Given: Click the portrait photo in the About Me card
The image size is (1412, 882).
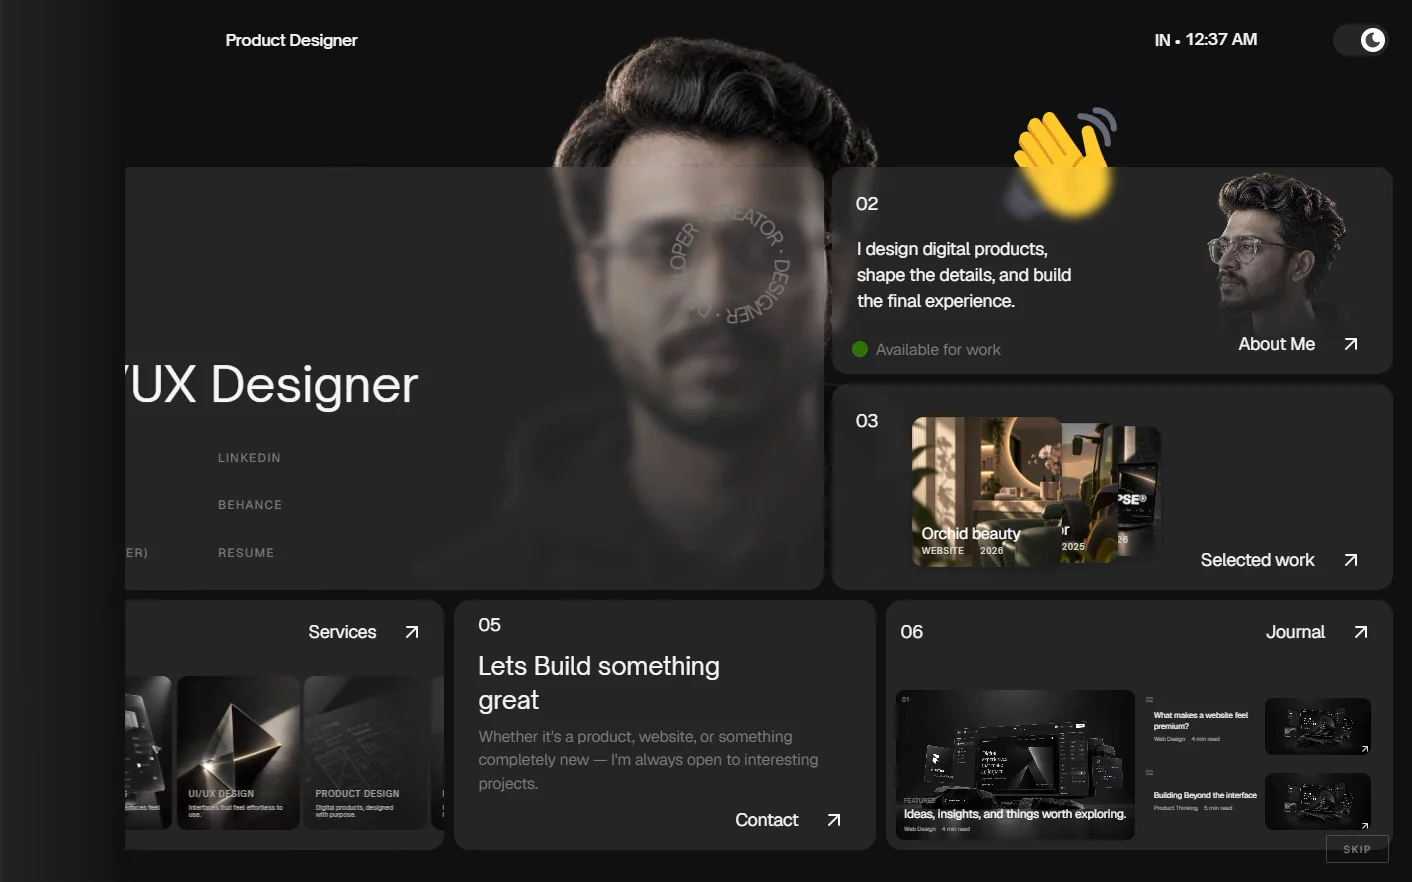Looking at the screenshot, I should [1279, 255].
